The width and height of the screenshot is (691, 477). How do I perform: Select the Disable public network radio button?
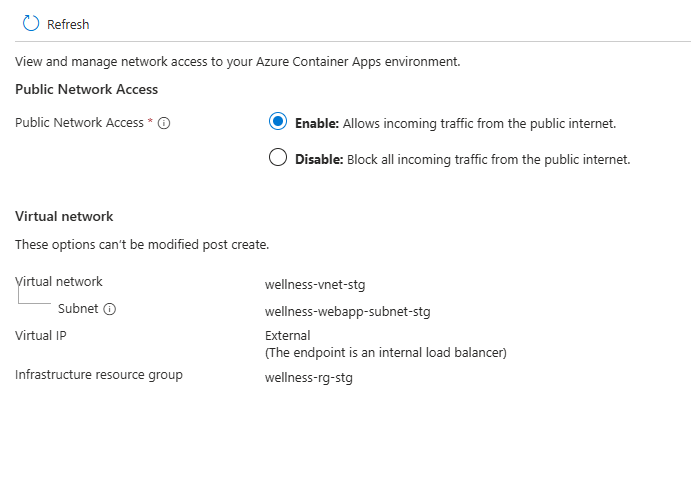pyautogui.click(x=278, y=157)
